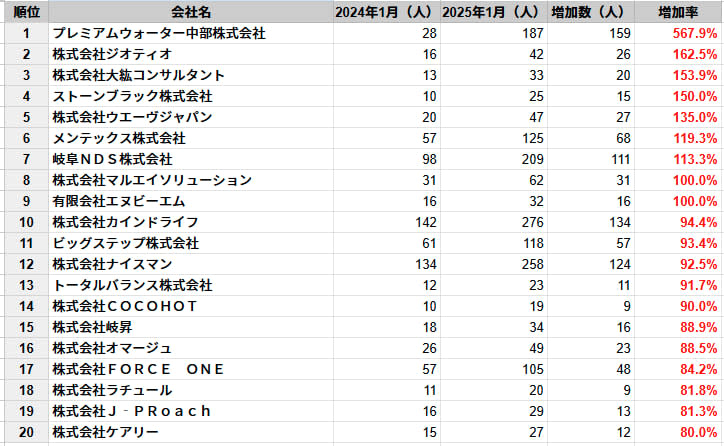Select the メンテックス株式会社 cell
This screenshot has height=446, width=724.
[191, 138]
